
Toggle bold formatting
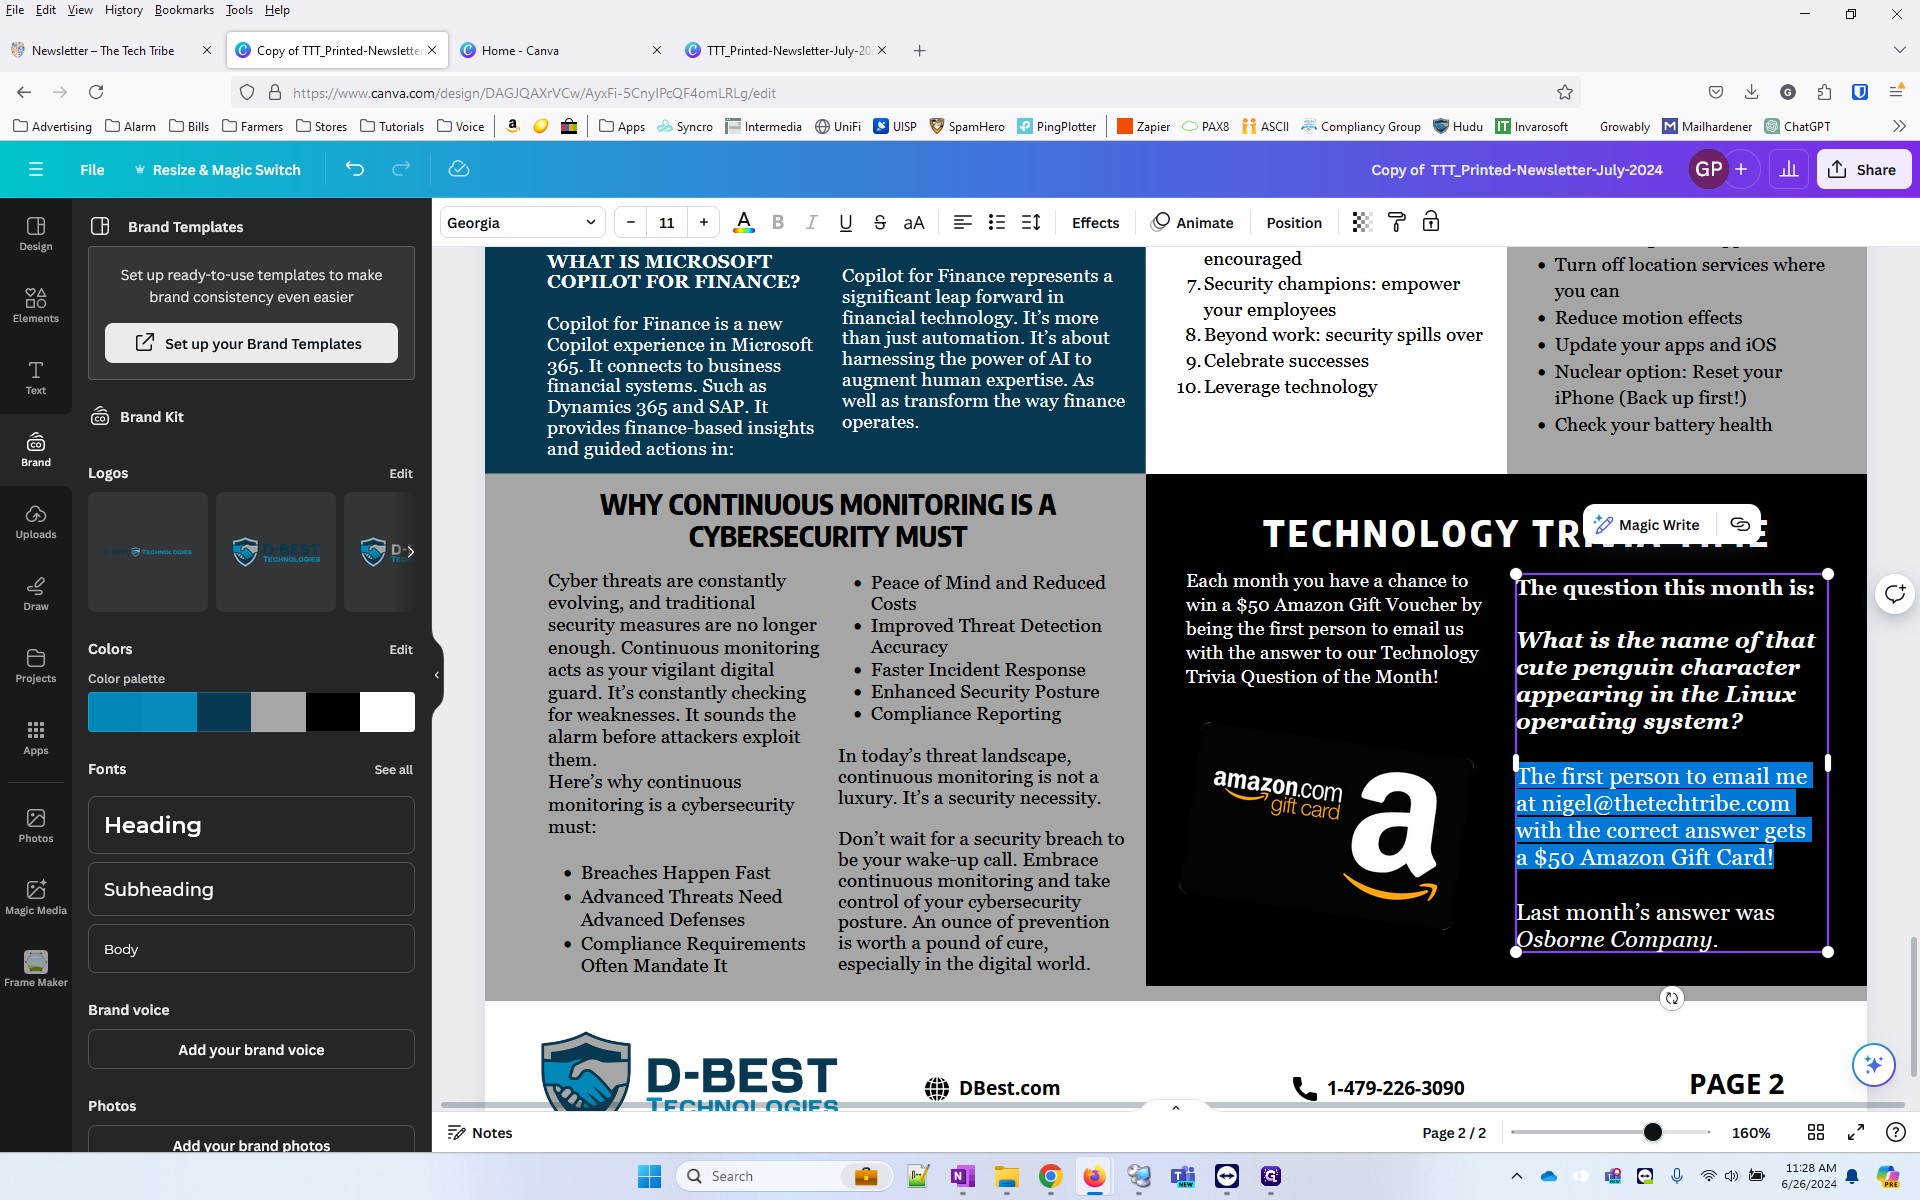tap(778, 222)
